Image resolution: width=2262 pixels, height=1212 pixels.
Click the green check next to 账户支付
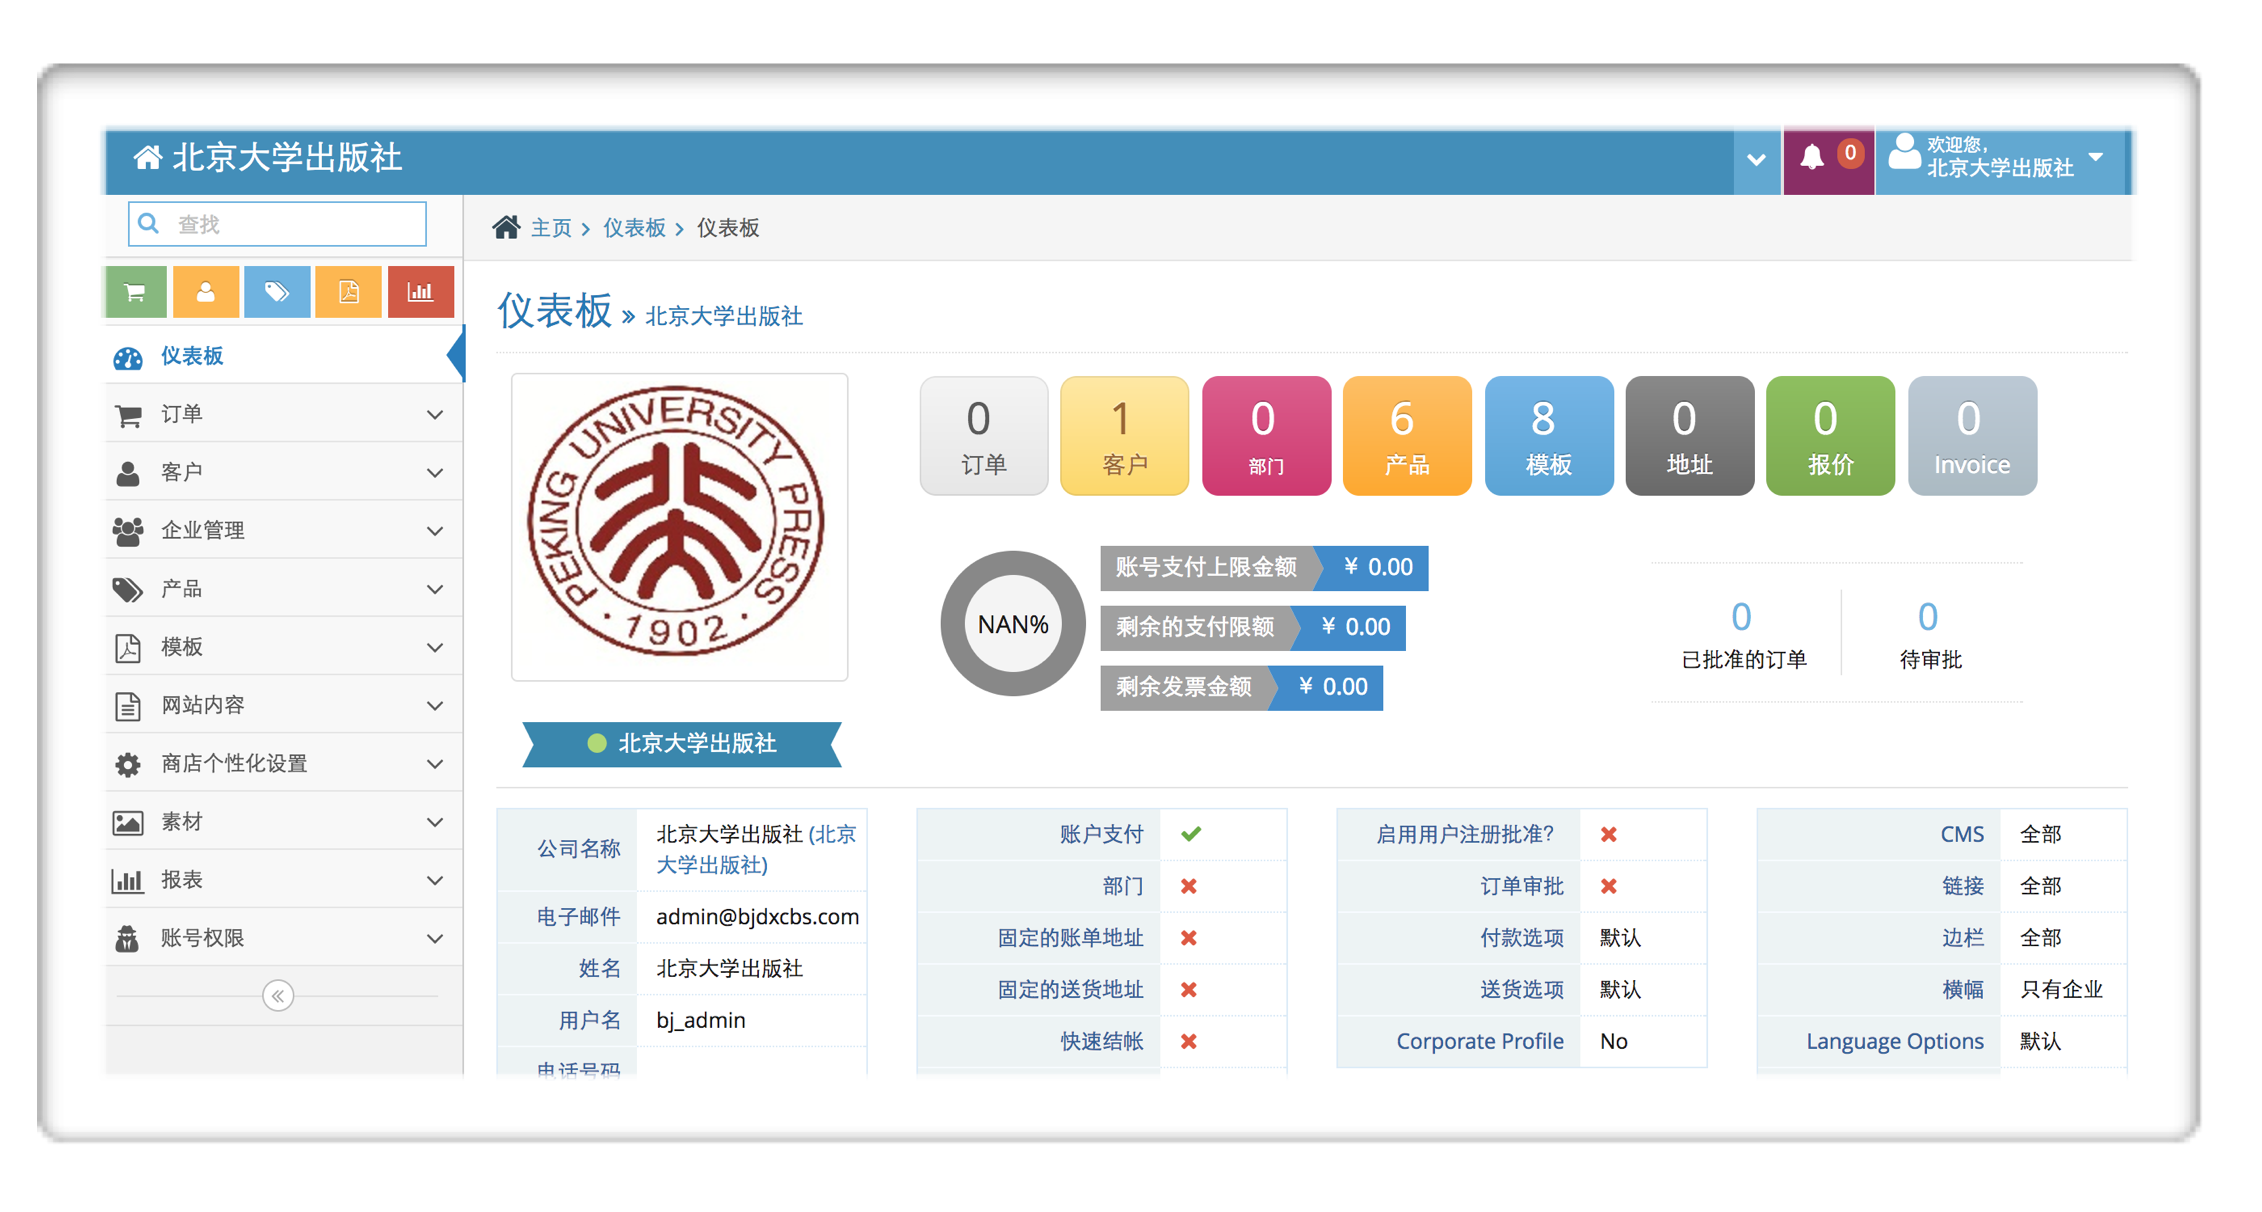(x=1190, y=834)
